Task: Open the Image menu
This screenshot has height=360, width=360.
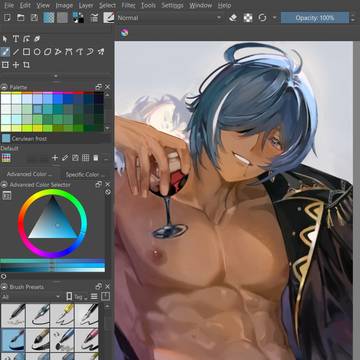Action: [x=64, y=5]
